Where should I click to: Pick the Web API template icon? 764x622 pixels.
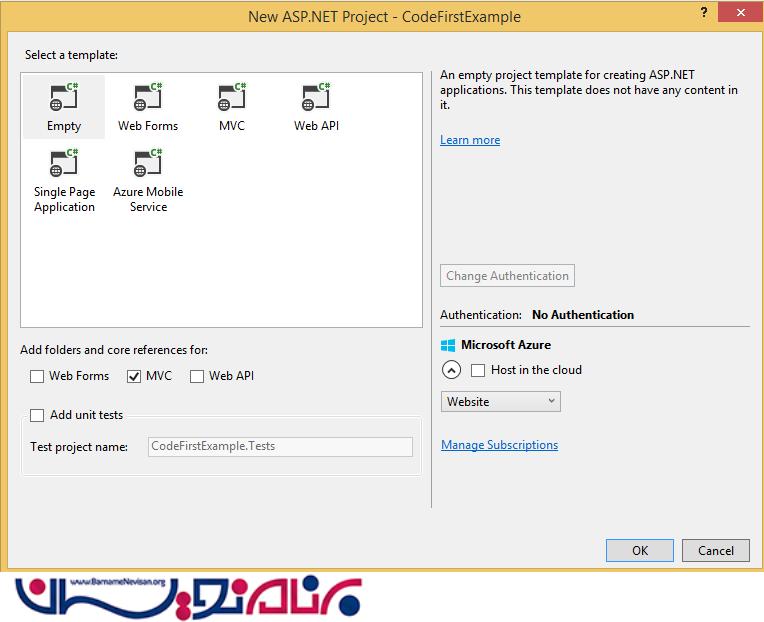316,98
